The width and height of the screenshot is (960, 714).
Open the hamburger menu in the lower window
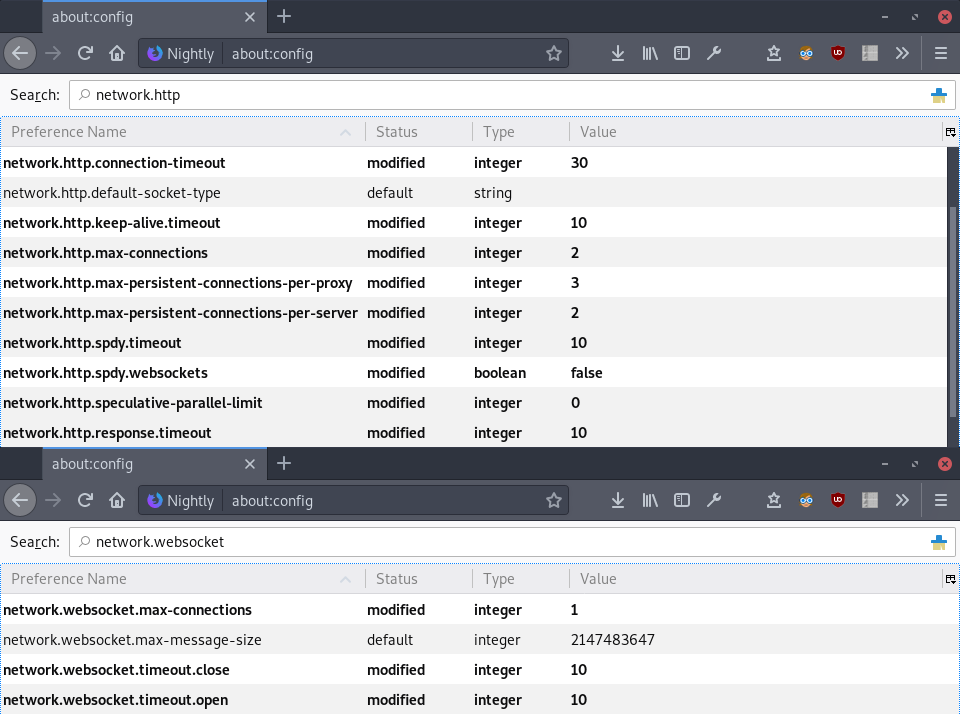point(941,500)
